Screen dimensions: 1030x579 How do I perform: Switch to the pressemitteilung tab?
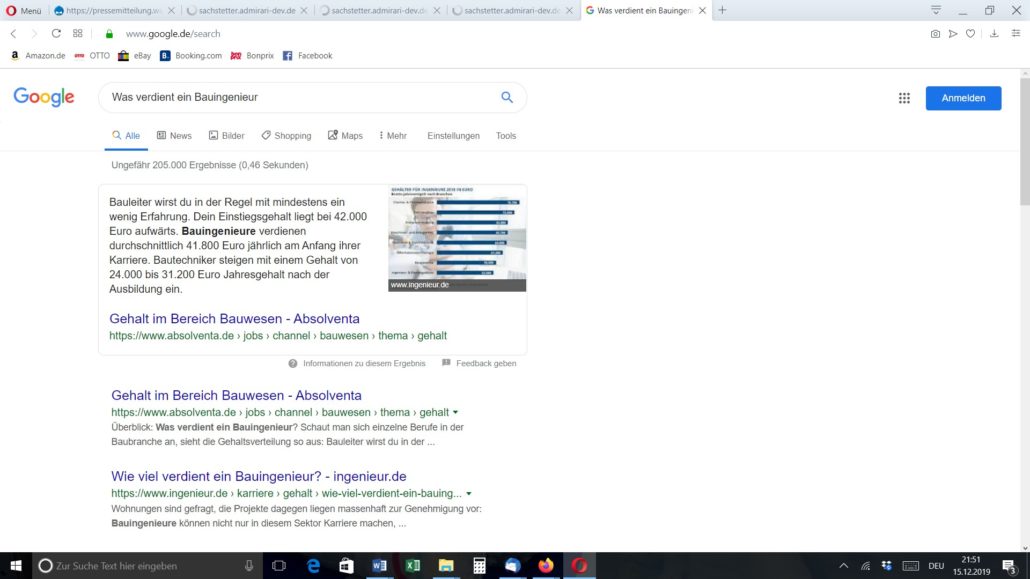pos(114,11)
